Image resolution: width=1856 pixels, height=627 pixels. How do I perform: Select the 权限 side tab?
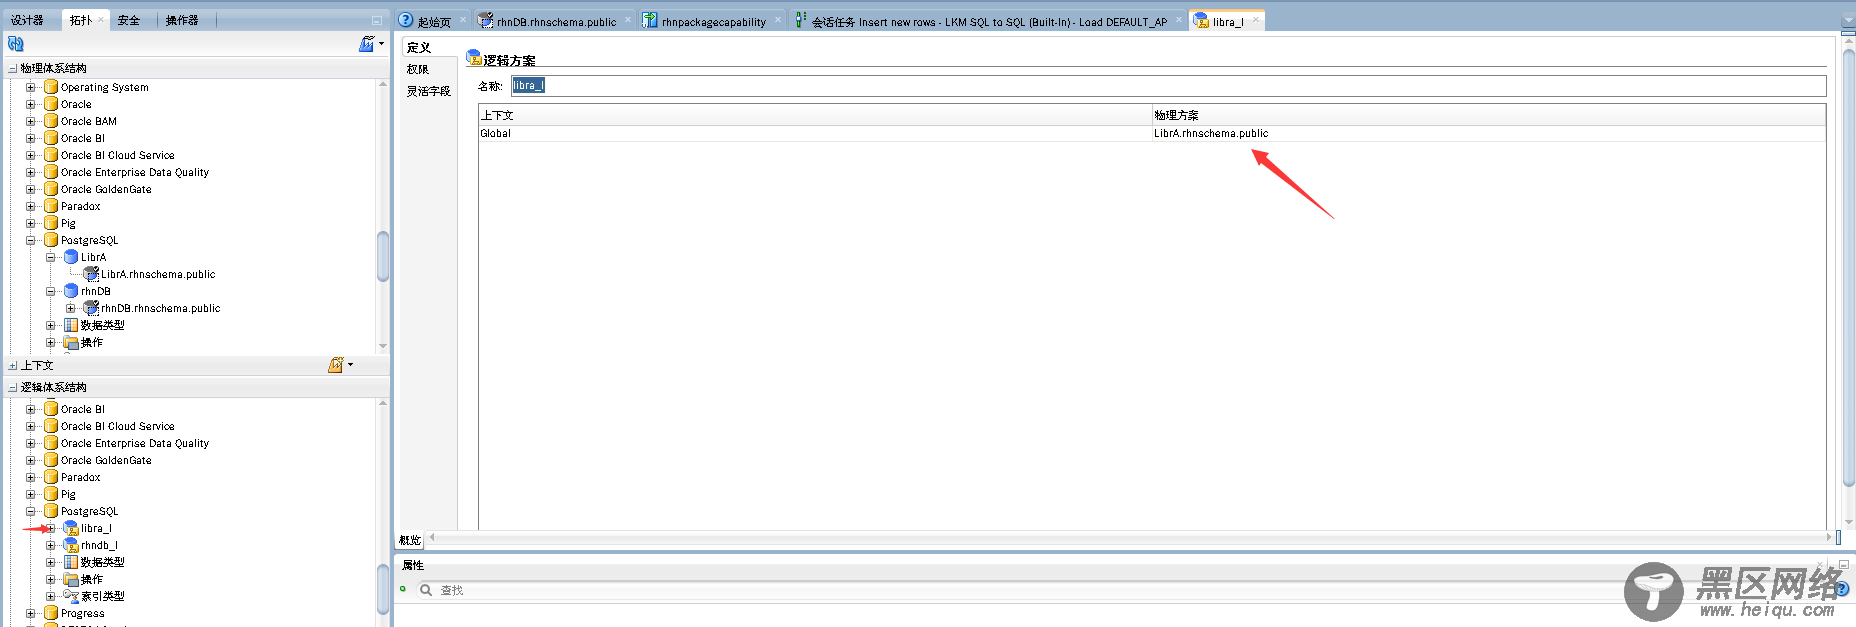tap(418, 69)
